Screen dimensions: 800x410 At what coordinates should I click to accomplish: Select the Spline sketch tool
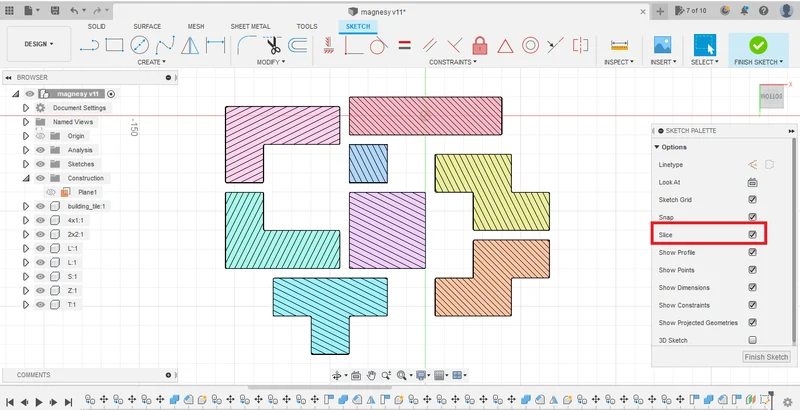(165, 45)
